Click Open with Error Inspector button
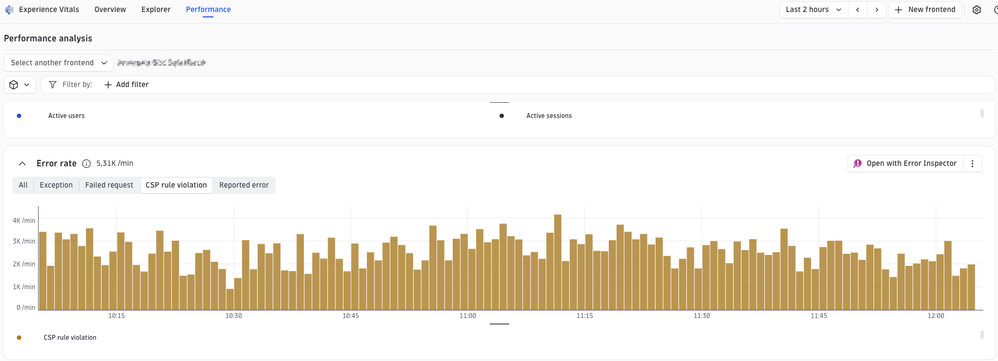 click(x=905, y=164)
